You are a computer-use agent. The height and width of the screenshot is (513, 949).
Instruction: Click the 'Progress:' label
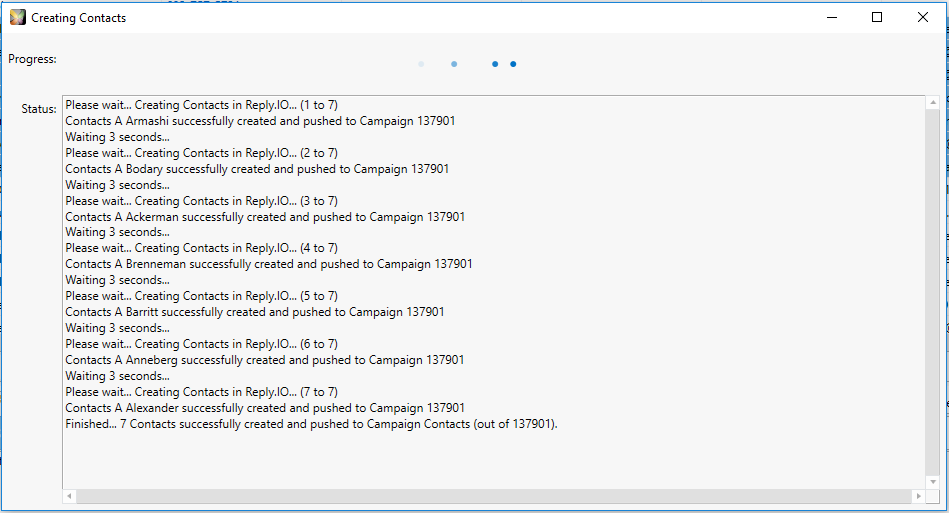(32, 59)
